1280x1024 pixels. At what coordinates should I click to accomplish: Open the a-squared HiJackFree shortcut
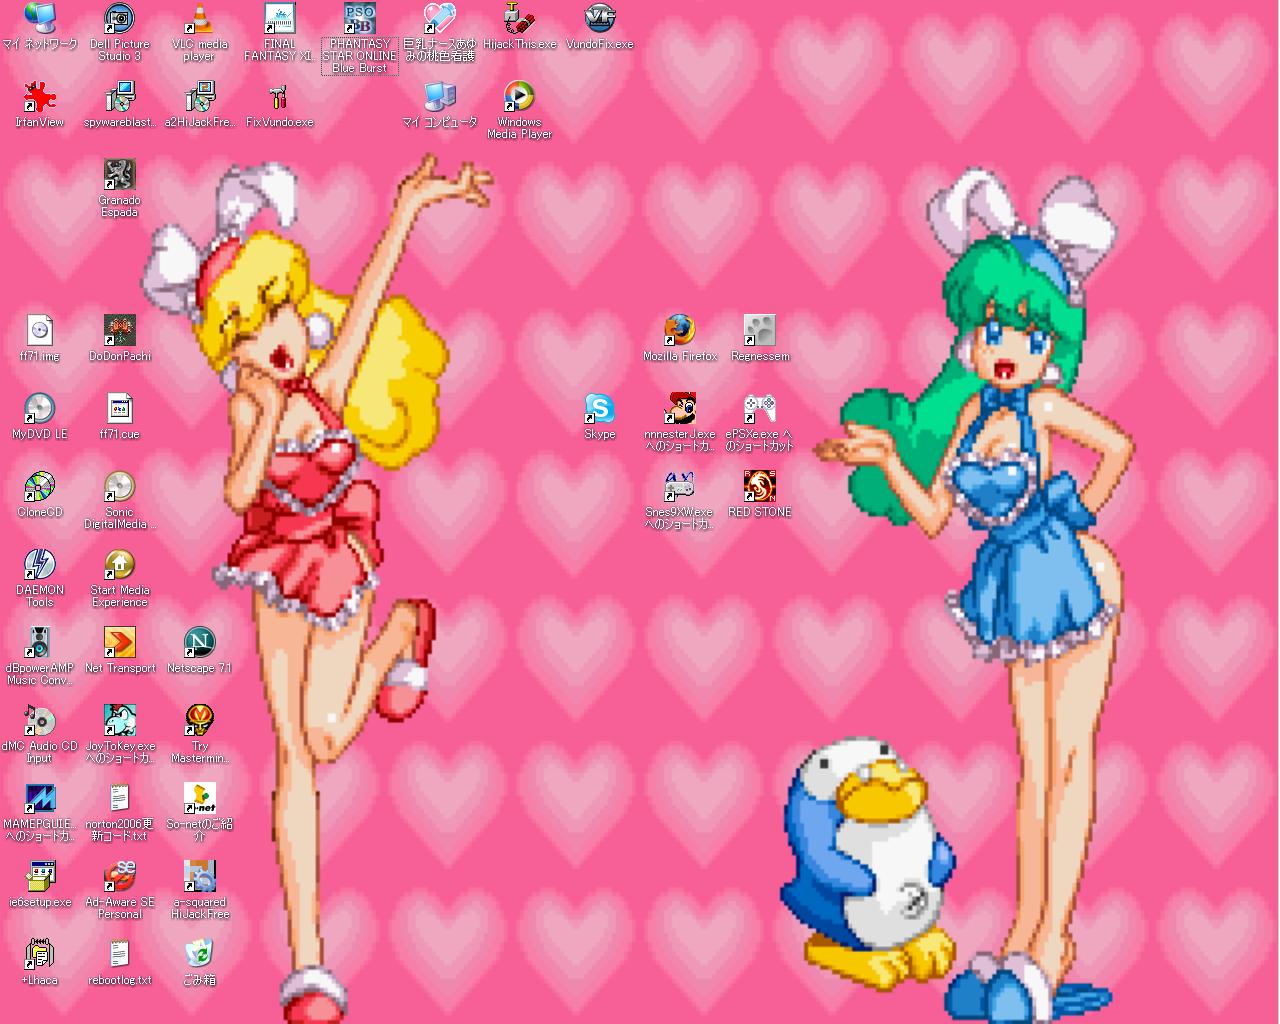(200, 876)
